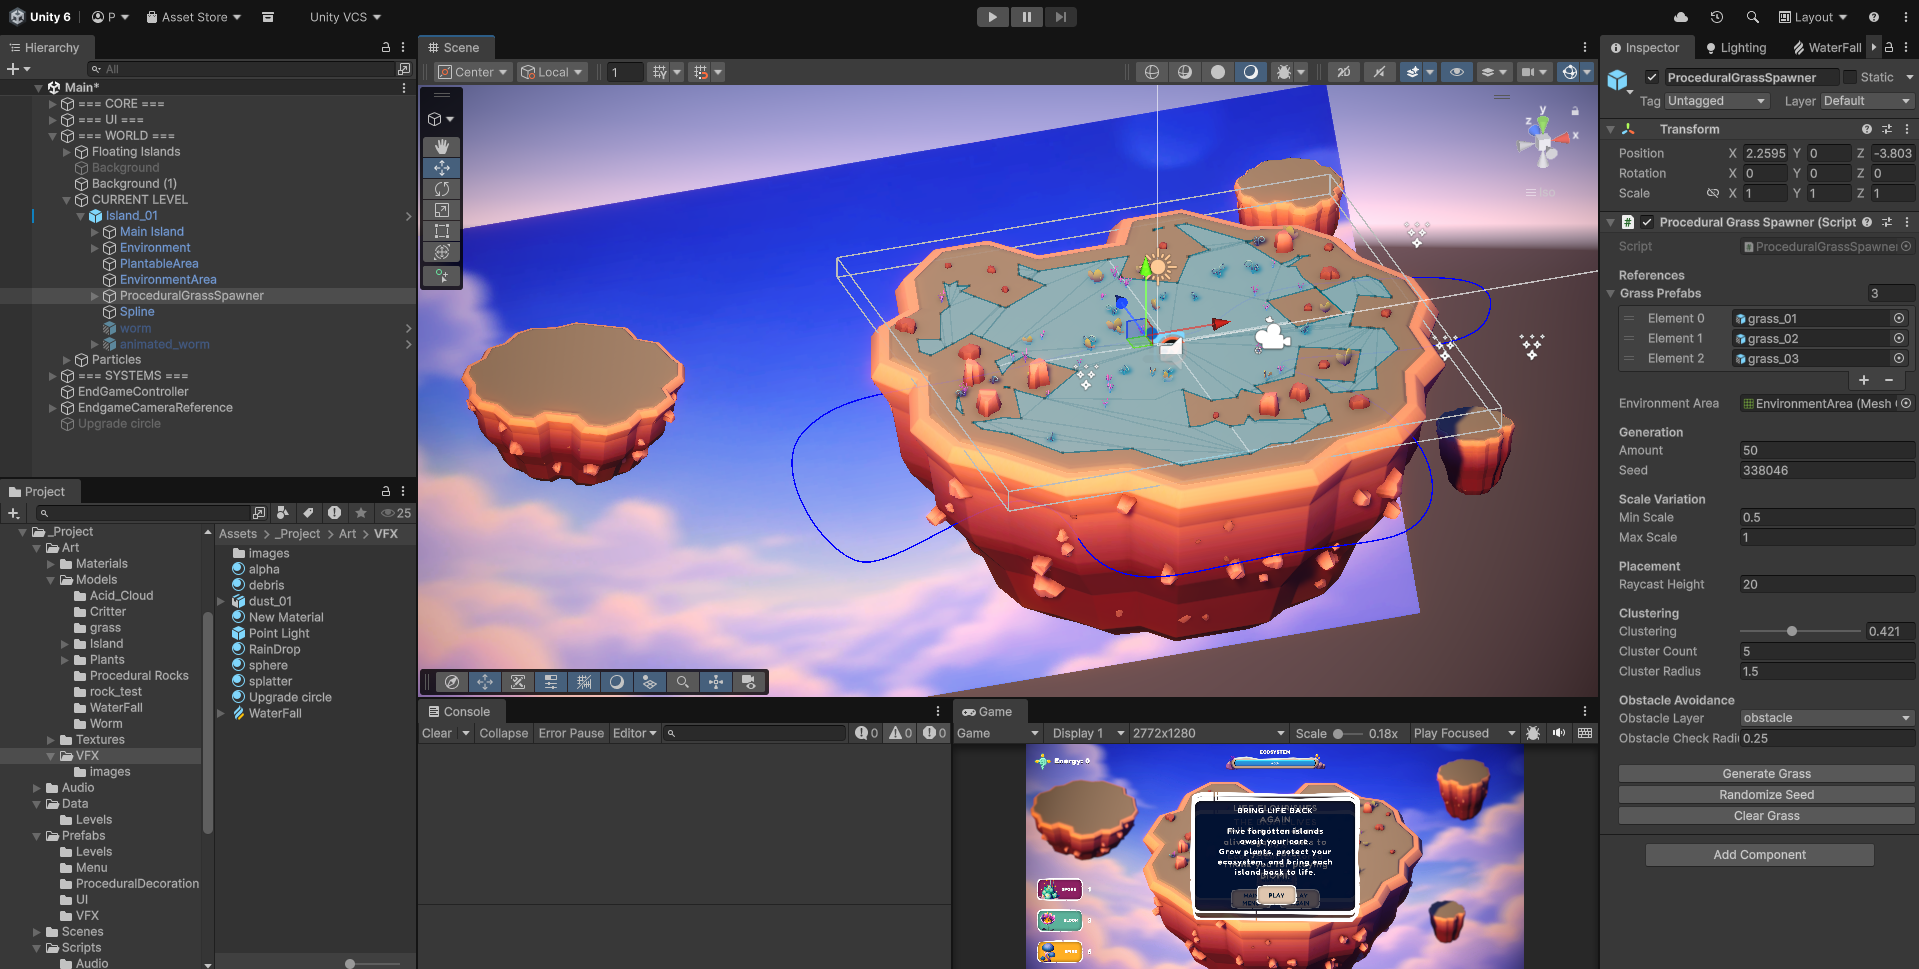Viewport: 1919px width, 969px height.
Task: Click the Pause button in top toolbar
Action: [1026, 17]
